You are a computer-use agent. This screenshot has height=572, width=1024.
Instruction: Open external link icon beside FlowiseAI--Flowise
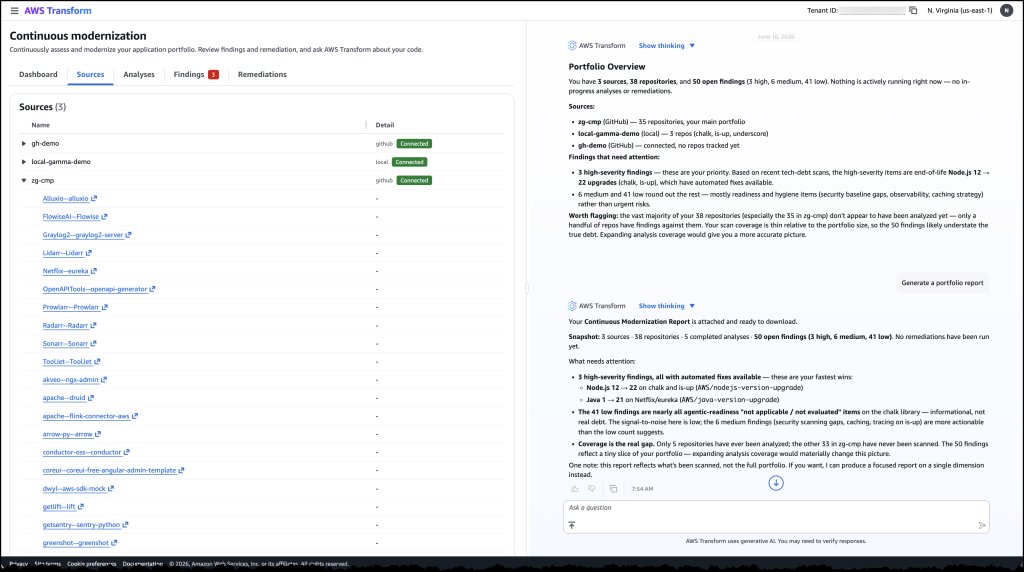click(x=104, y=217)
